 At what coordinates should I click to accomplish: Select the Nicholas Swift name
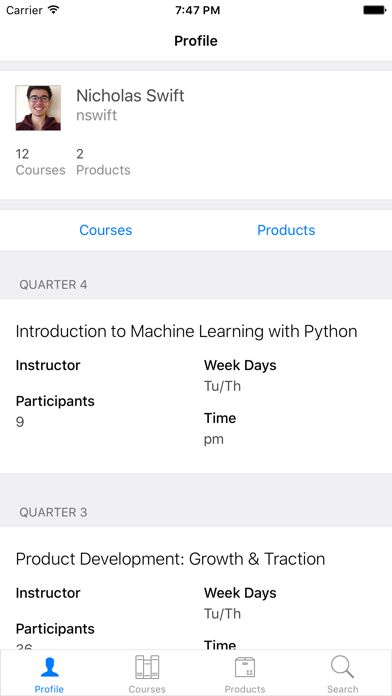coord(130,95)
